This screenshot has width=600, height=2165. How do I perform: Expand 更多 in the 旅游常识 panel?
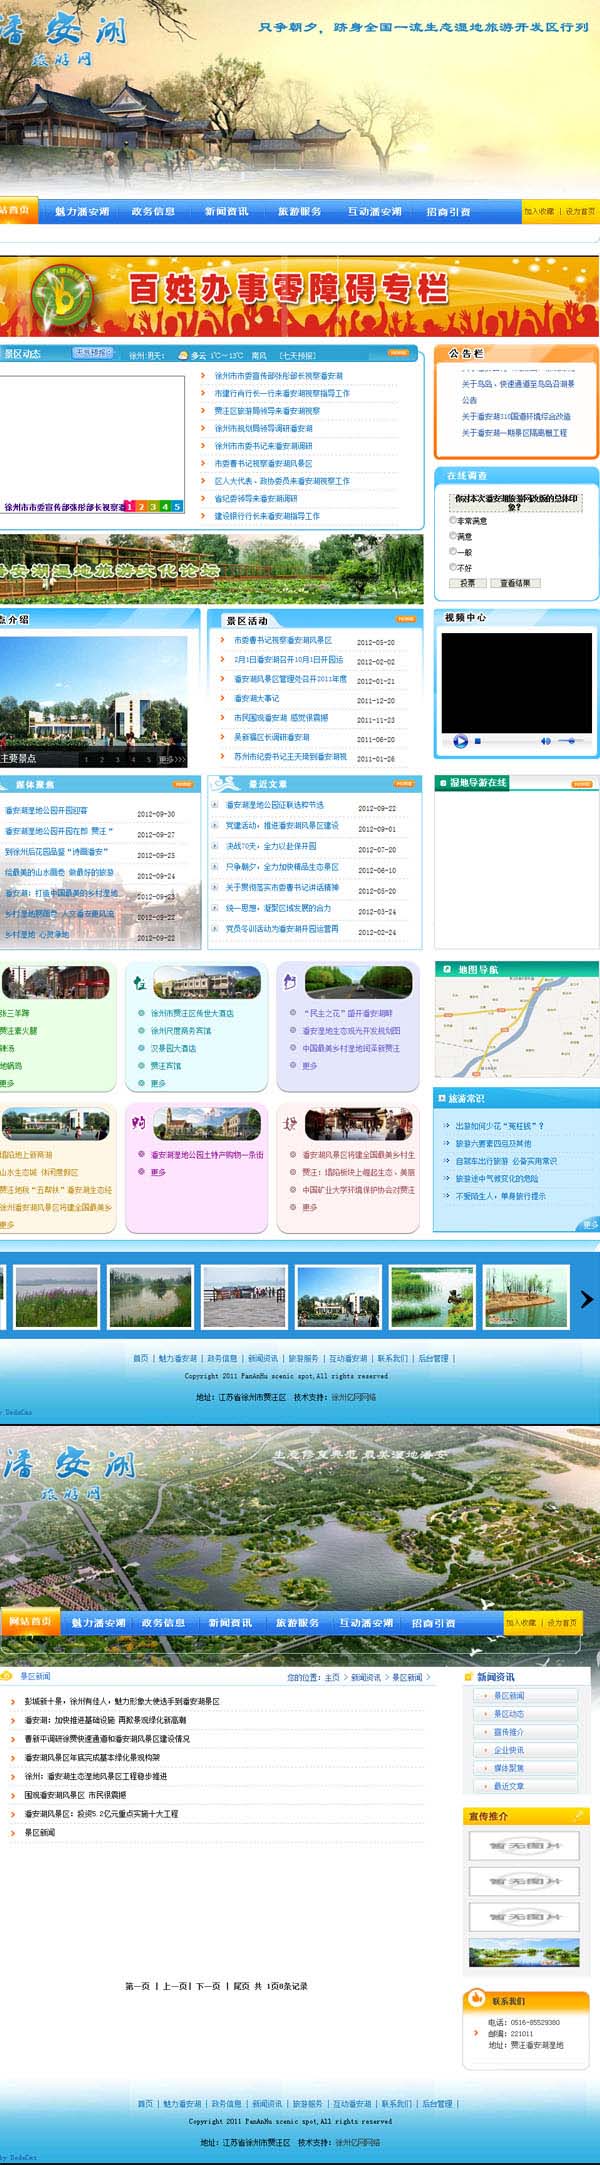pyautogui.click(x=589, y=1224)
